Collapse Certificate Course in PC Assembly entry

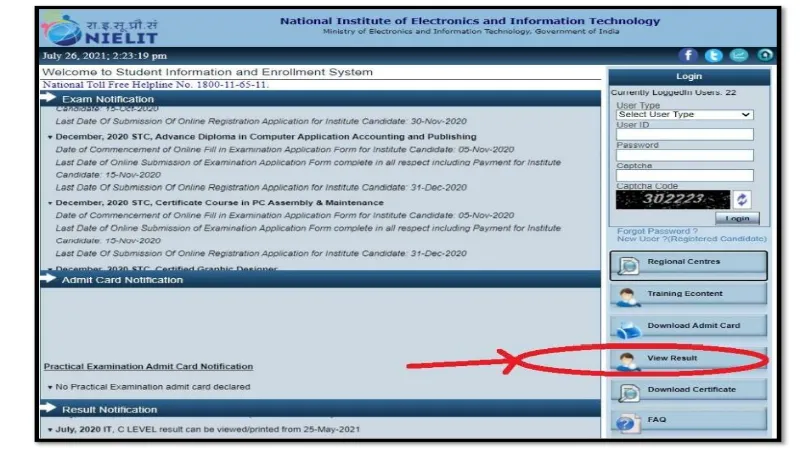[x=50, y=203]
